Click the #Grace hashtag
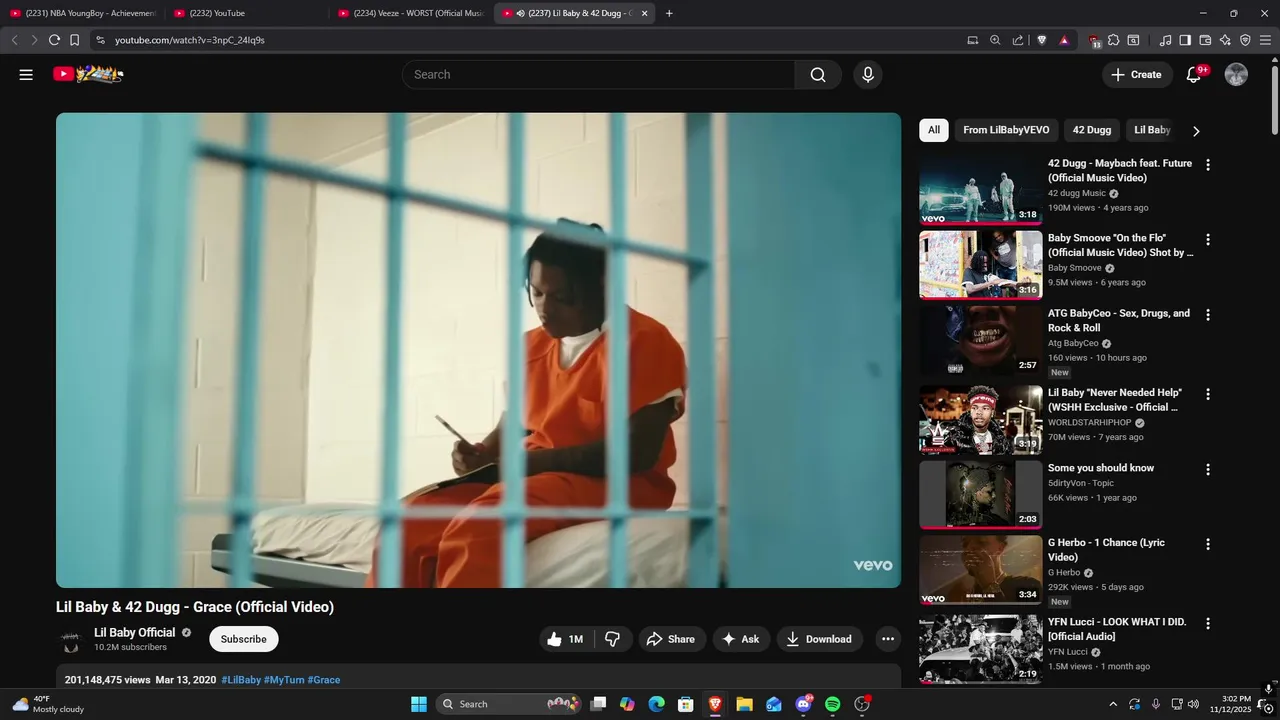Image resolution: width=1280 pixels, height=720 pixels. click(324, 680)
